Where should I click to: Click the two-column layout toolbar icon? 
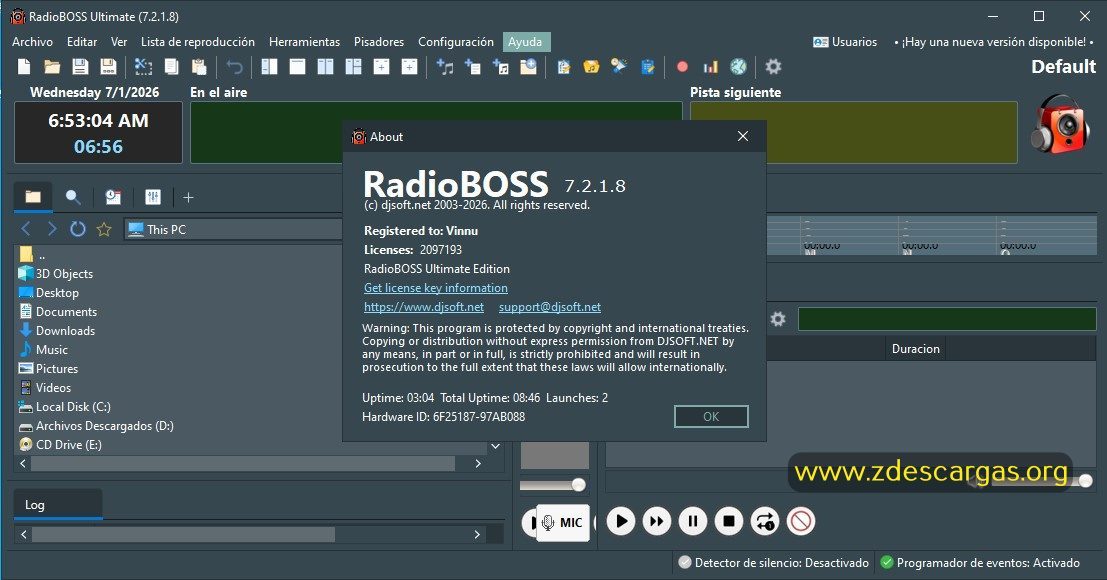tap(325, 67)
